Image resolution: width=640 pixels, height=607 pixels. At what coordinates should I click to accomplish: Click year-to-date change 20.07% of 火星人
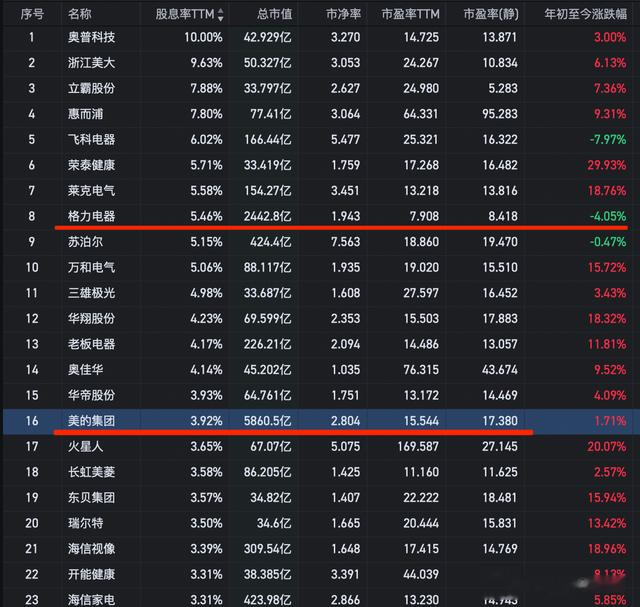pyautogui.click(x=607, y=447)
